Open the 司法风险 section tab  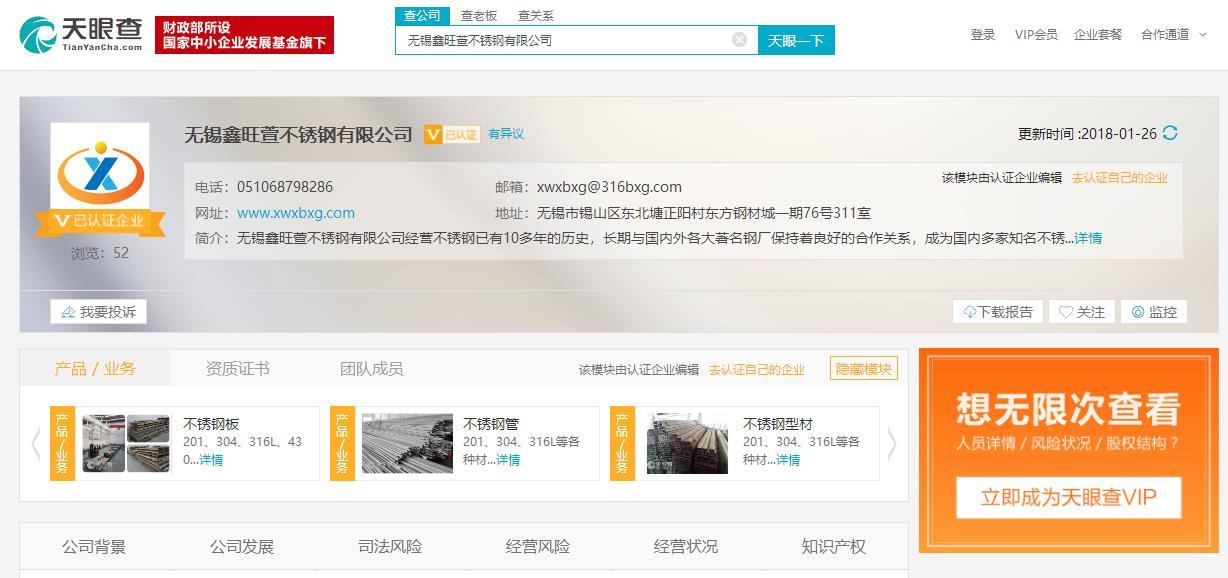pos(390,547)
